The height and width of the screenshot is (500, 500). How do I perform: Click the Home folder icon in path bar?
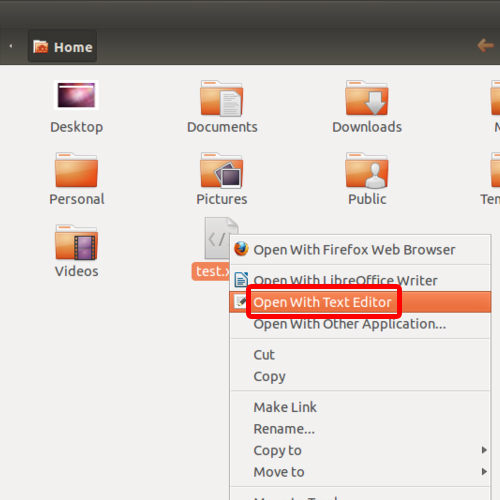(41, 47)
